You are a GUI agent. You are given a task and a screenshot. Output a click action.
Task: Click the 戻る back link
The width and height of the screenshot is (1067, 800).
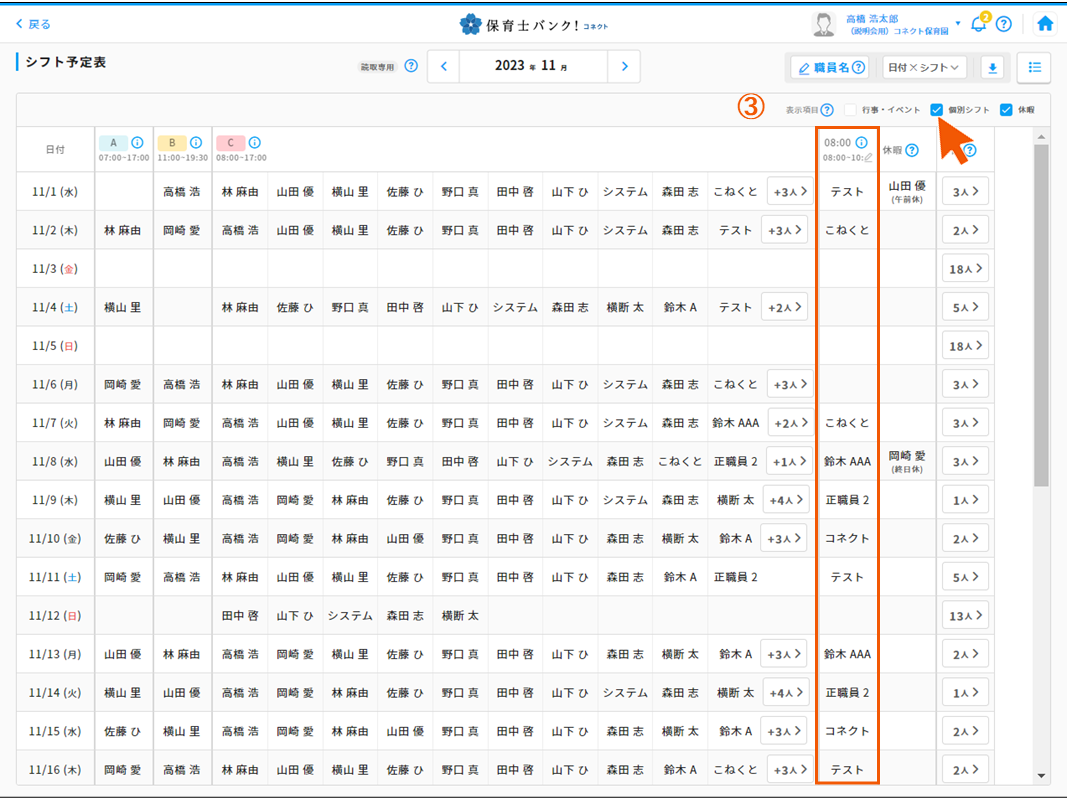[33, 24]
